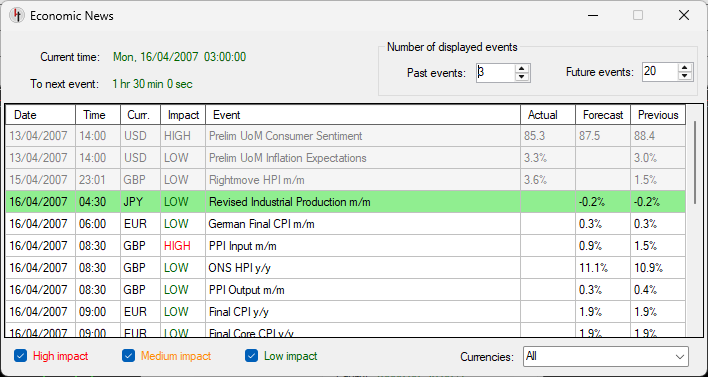708x377 pixels.
Task: Click the Forecast column header
Action: (603, 115)
